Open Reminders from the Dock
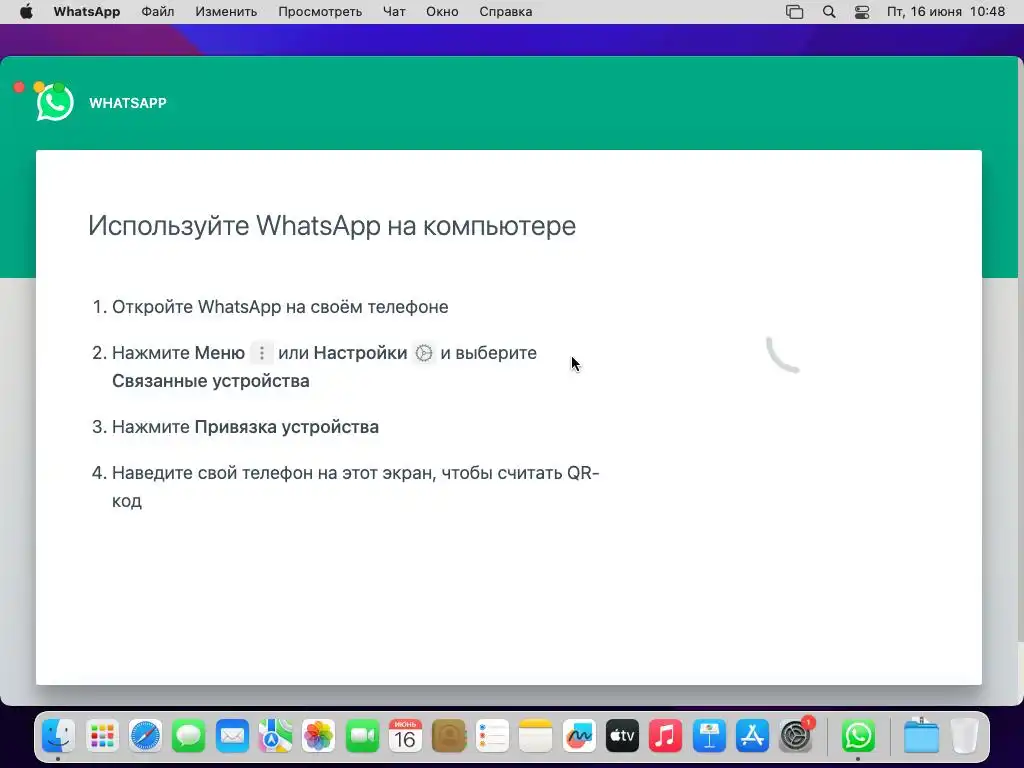The height and width of the screenshot is (768, 1024). pos(492,737)
